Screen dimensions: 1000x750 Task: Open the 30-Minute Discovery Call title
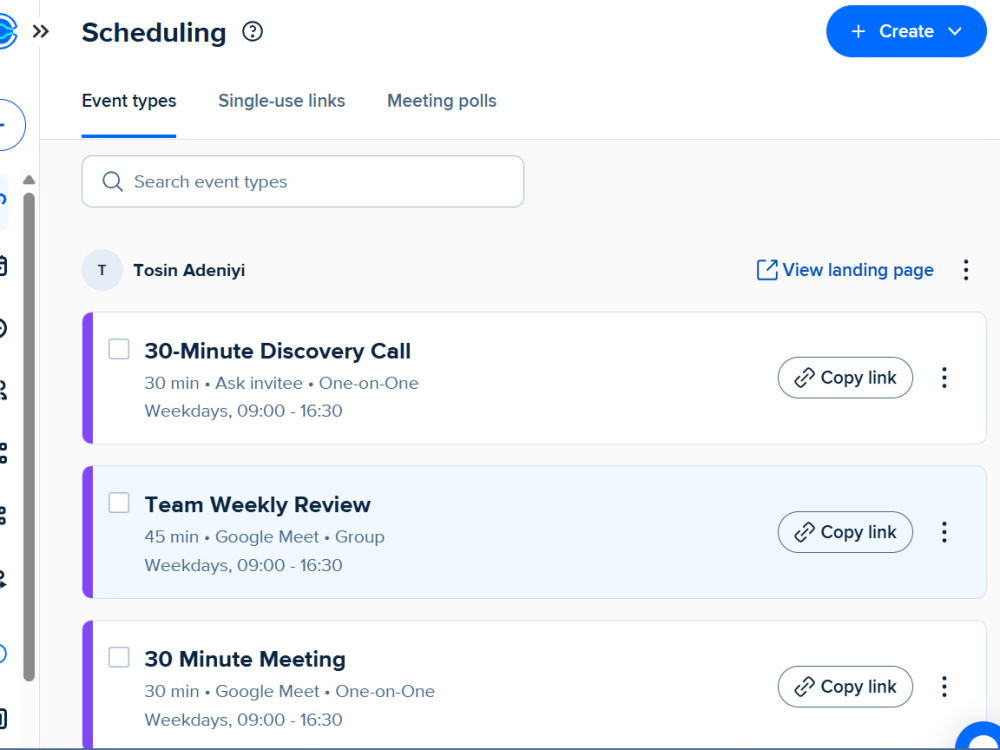[277, 351]
